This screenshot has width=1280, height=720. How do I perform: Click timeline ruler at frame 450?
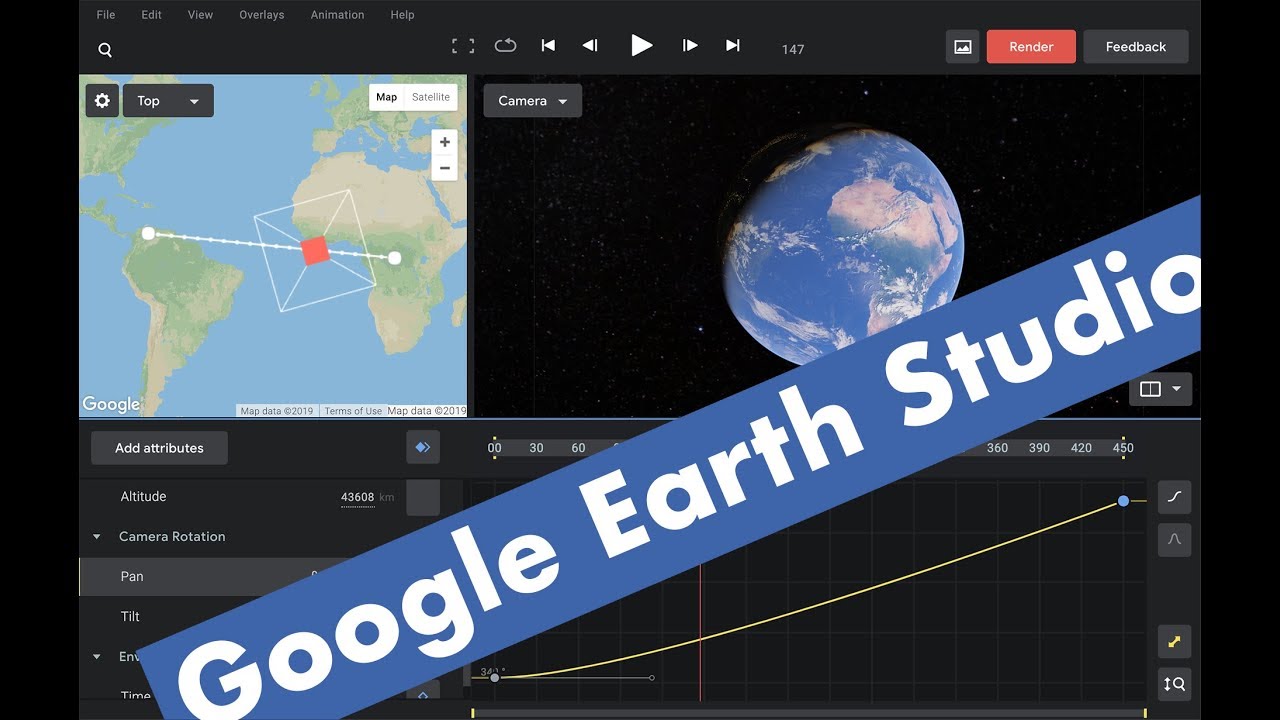(x=1123, y=448)
